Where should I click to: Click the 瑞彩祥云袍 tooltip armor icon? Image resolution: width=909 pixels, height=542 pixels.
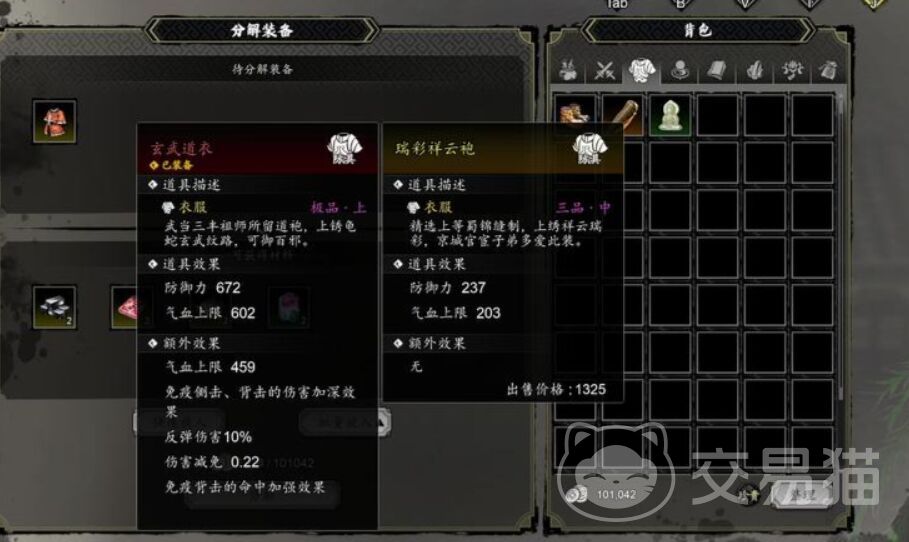click(590, 148)
